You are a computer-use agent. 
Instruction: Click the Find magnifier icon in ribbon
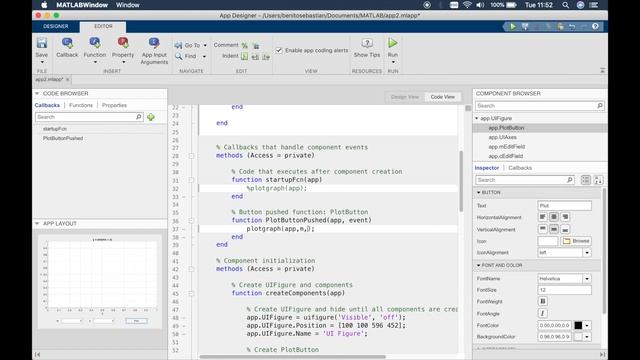tap(178, 56)
